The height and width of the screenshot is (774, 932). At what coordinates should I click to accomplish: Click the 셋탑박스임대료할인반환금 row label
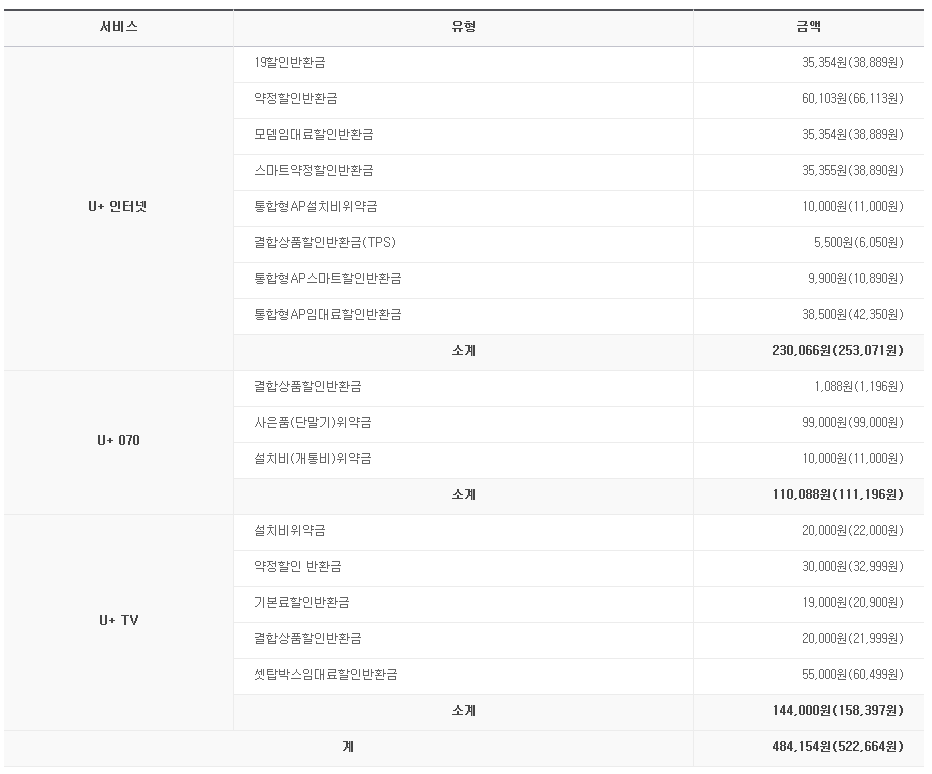[x=325, y=675]
